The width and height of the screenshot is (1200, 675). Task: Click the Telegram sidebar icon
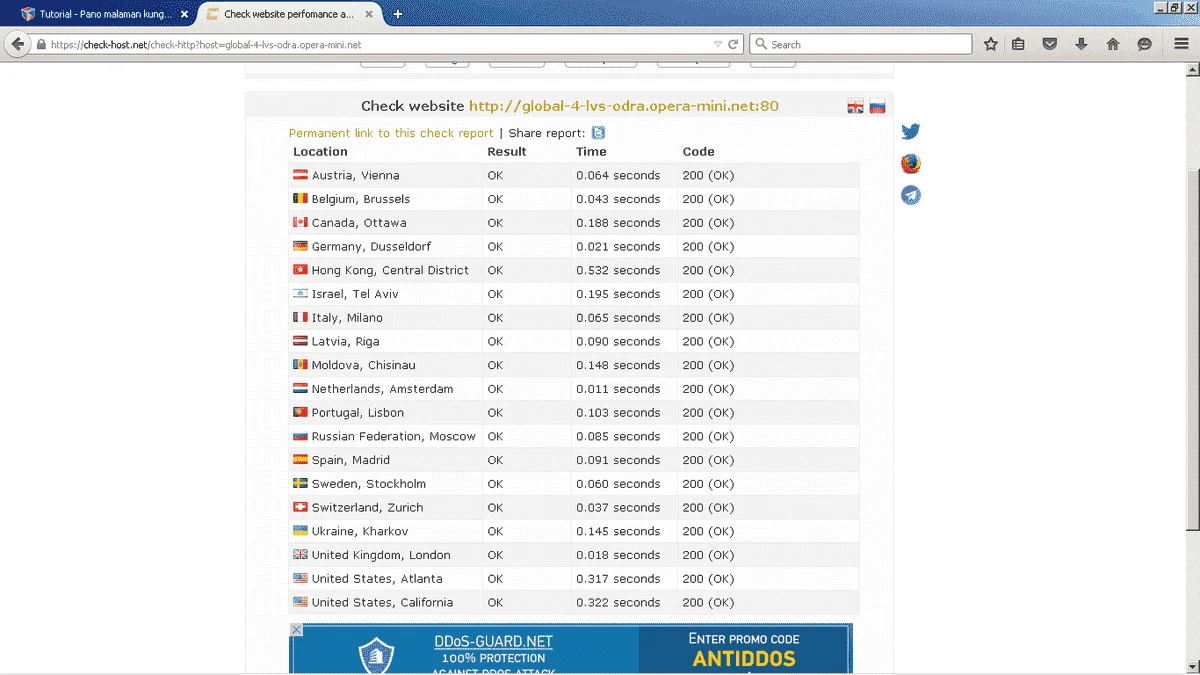910,195
